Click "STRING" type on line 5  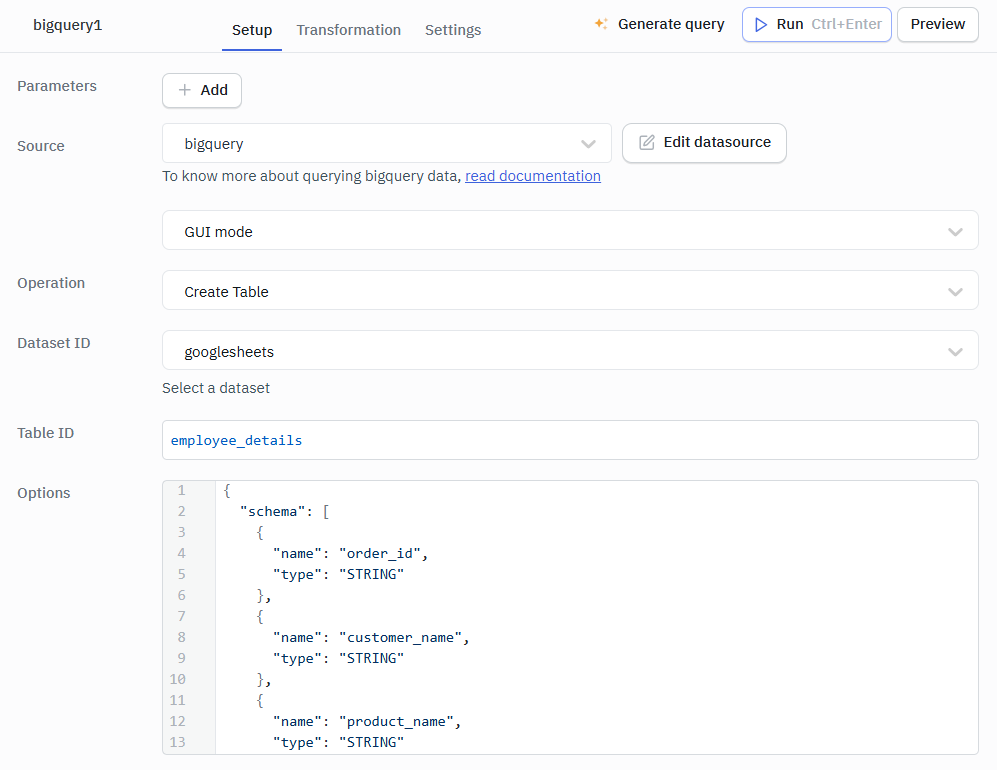[371, 575]
